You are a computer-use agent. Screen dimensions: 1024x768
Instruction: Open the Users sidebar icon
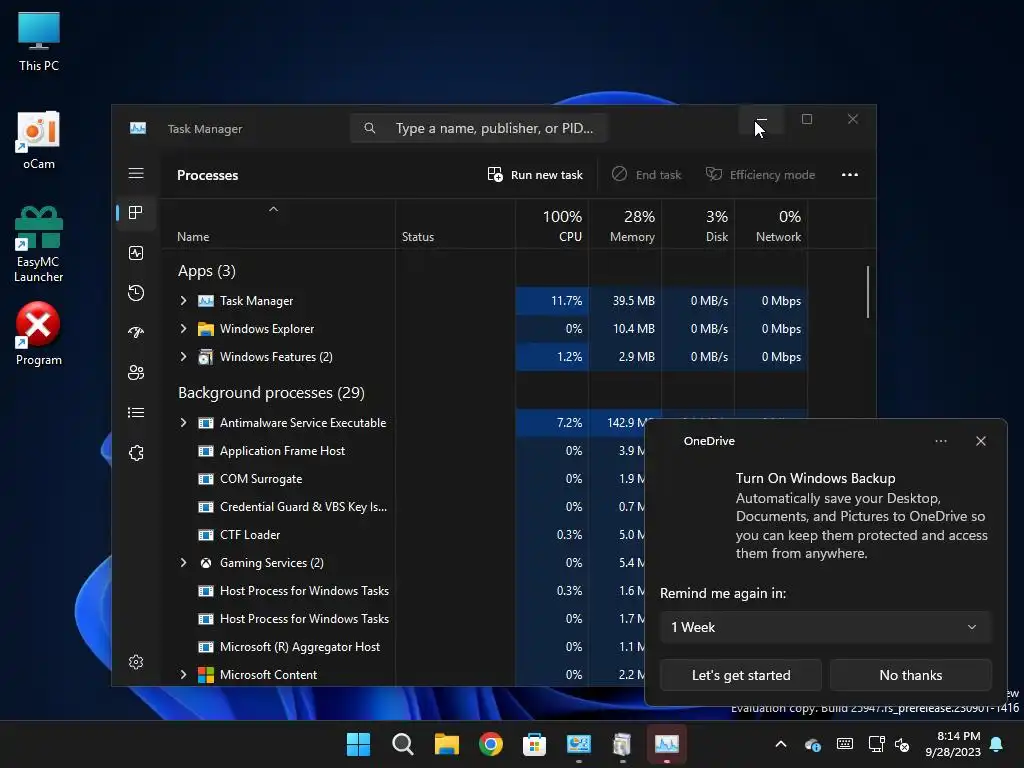136,372
